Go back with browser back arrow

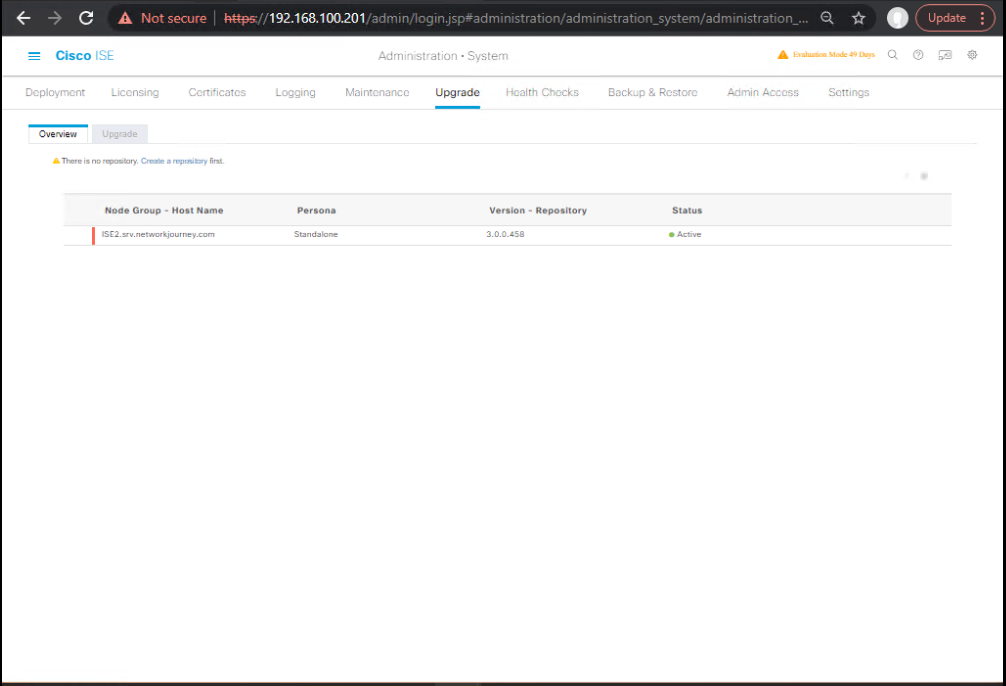pos(24,18)
